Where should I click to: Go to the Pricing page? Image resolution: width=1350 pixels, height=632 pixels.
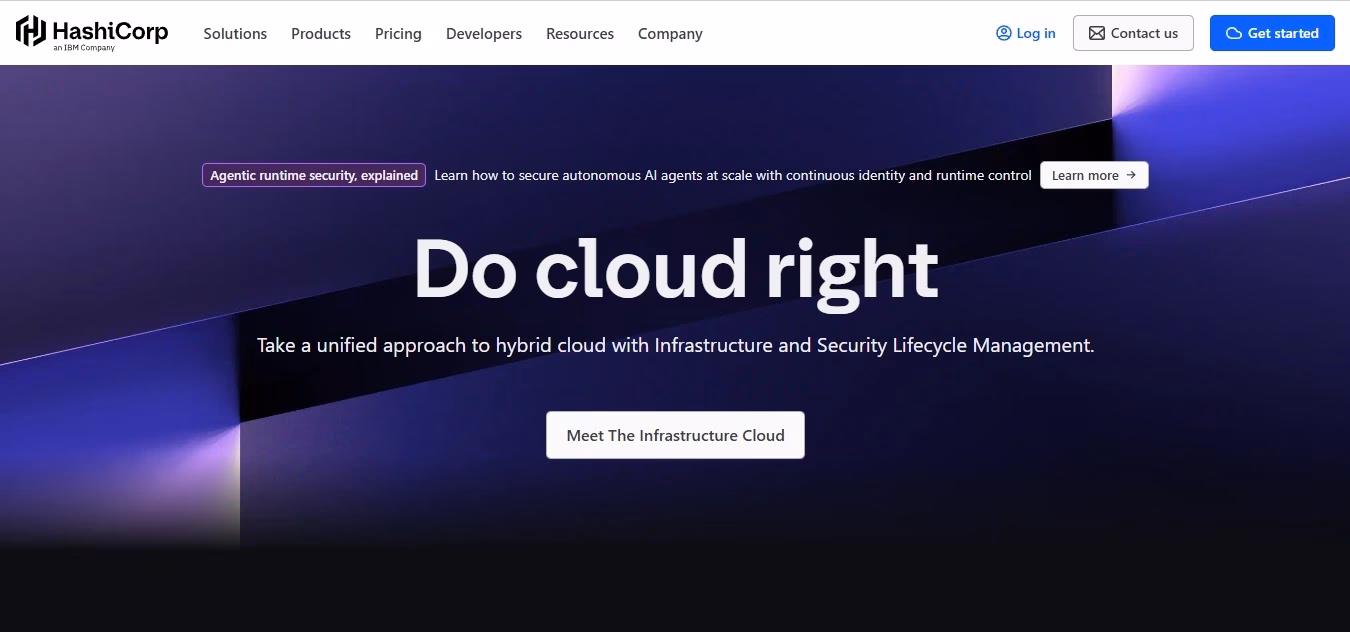point(398,33)
